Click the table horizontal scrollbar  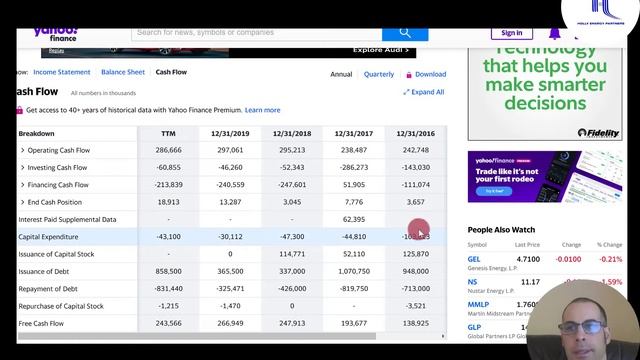coord(197,336)
